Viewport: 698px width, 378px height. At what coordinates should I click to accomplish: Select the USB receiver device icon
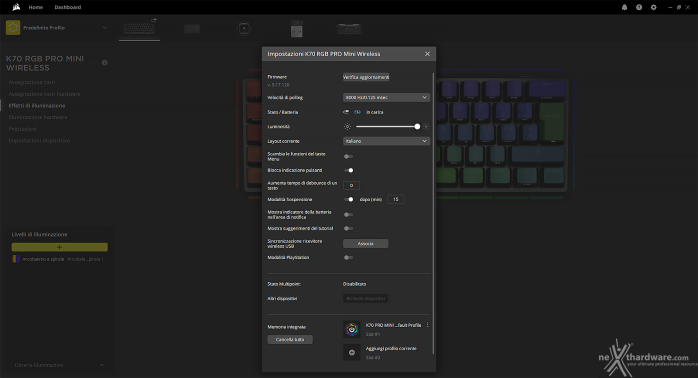click(296, 28)
